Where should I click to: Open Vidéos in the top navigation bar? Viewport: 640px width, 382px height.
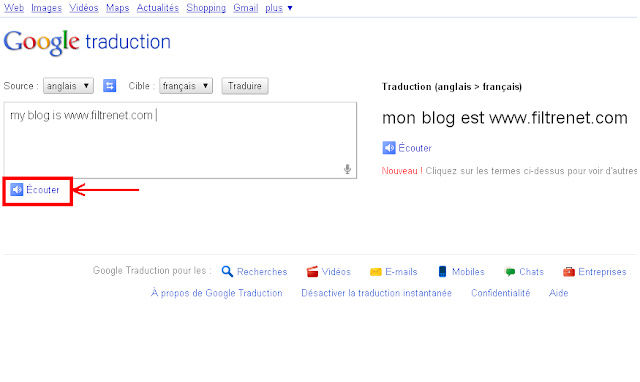click(x=84, y=8)
